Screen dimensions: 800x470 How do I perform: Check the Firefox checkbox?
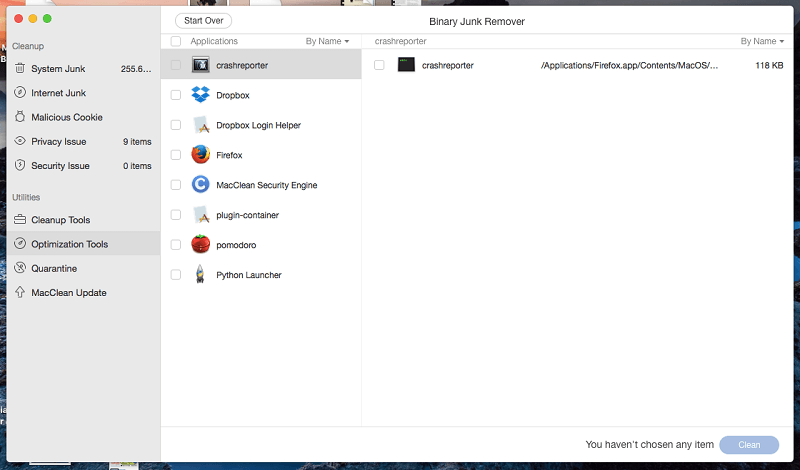click(176, 155)
